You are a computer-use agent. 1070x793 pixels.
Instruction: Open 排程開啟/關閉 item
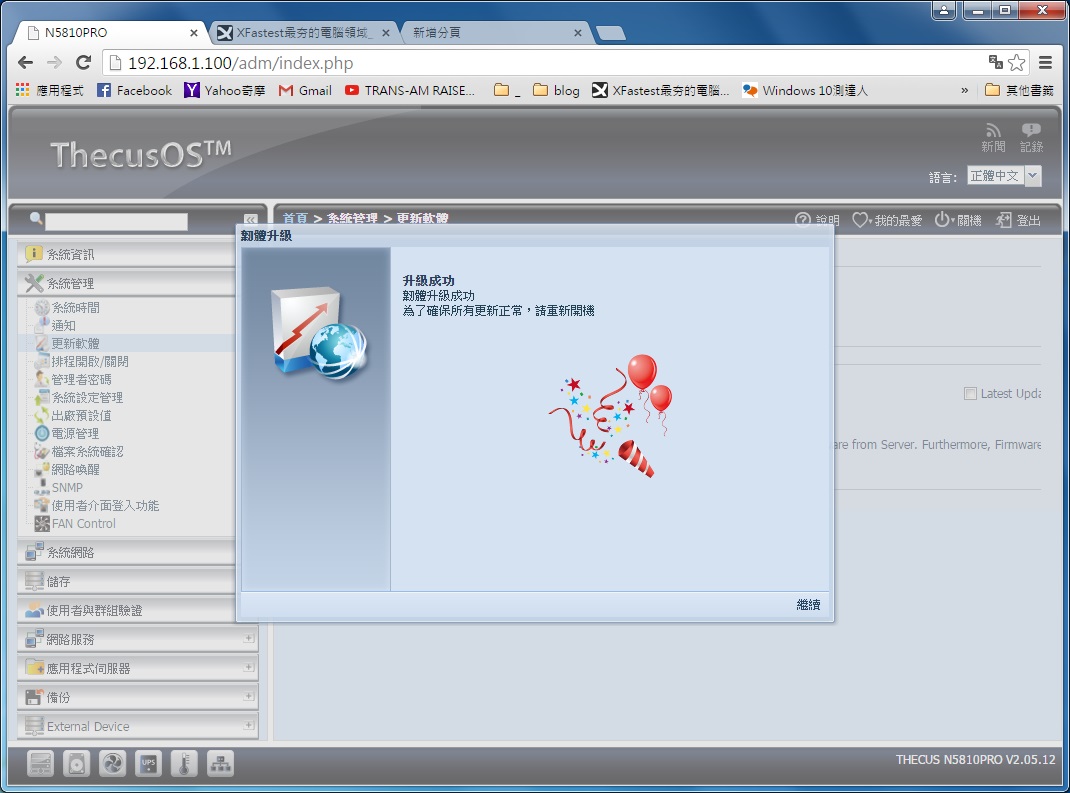[x=89, y=362]
